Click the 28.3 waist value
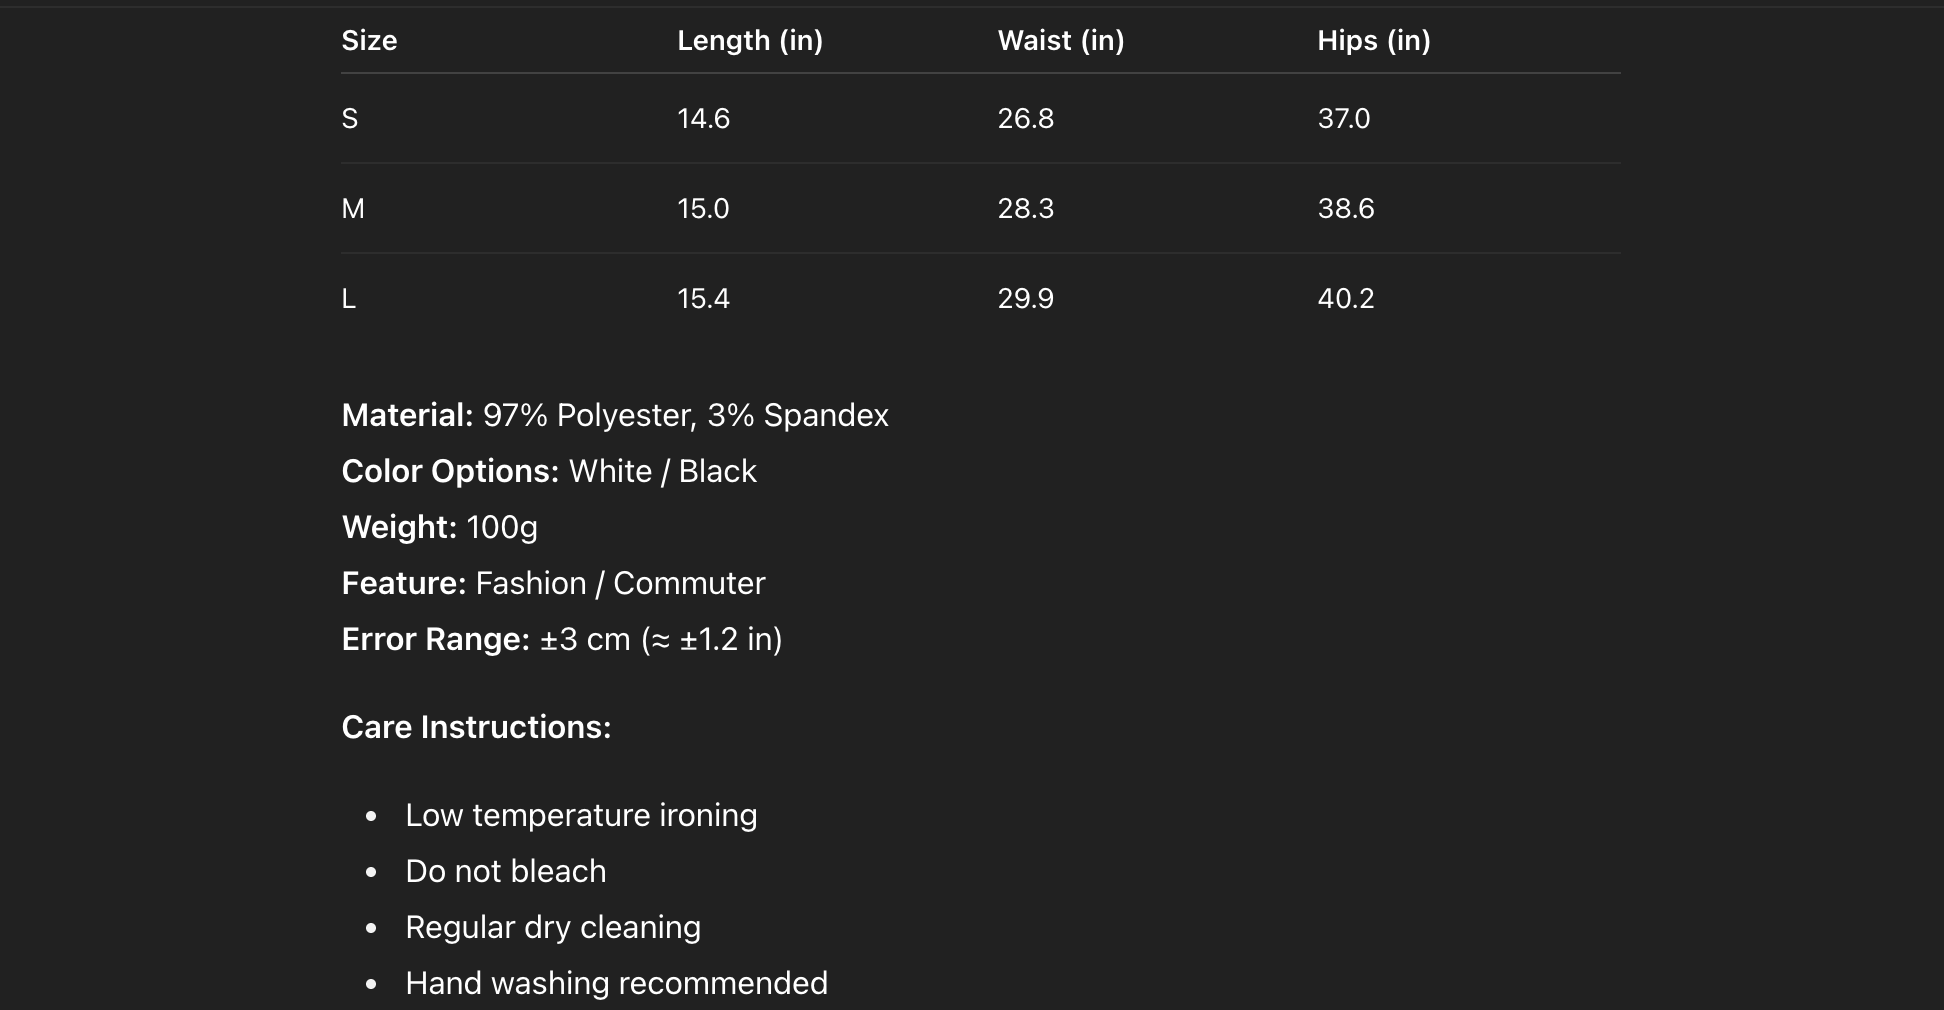The image size is (1944, 1010). click(1025, 209)
